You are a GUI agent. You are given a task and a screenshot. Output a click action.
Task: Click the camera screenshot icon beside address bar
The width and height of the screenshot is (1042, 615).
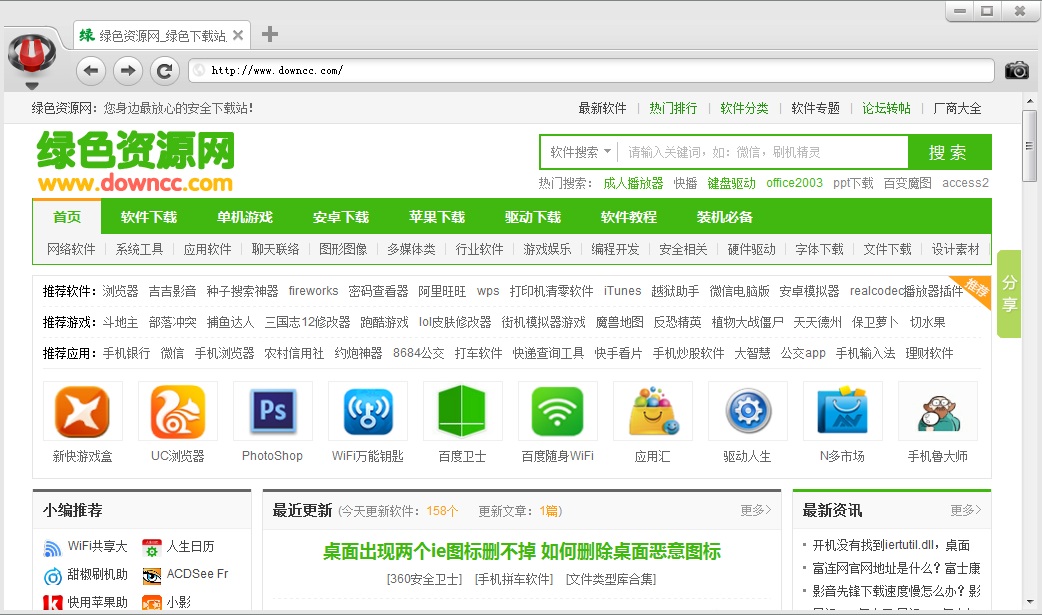(x=1017, y=70)
